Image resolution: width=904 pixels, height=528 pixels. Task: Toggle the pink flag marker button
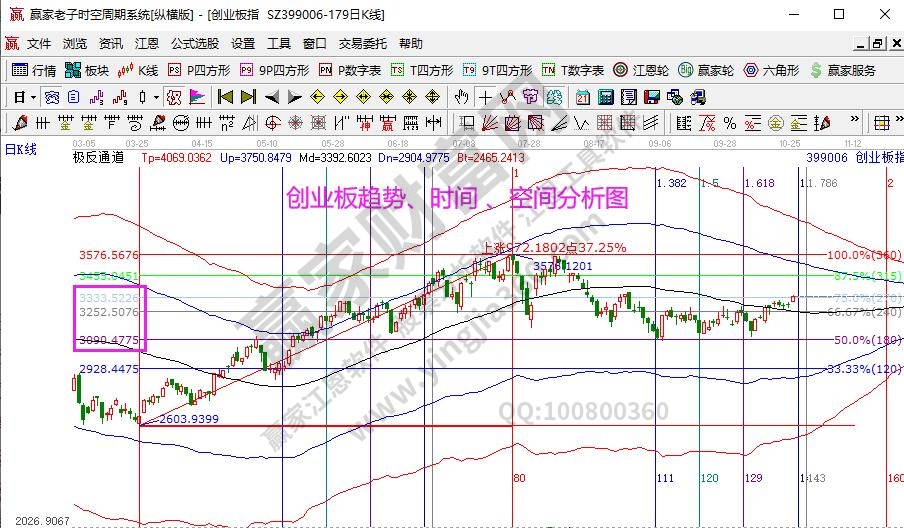pos(197,97)
